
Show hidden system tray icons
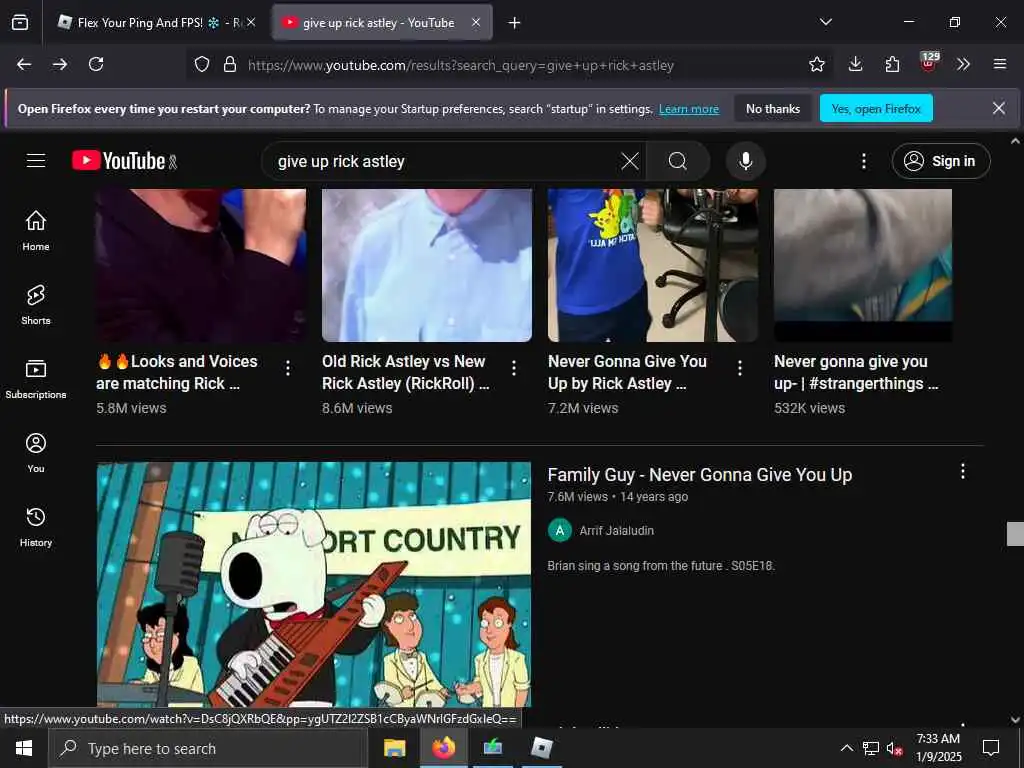click(846, 748)
